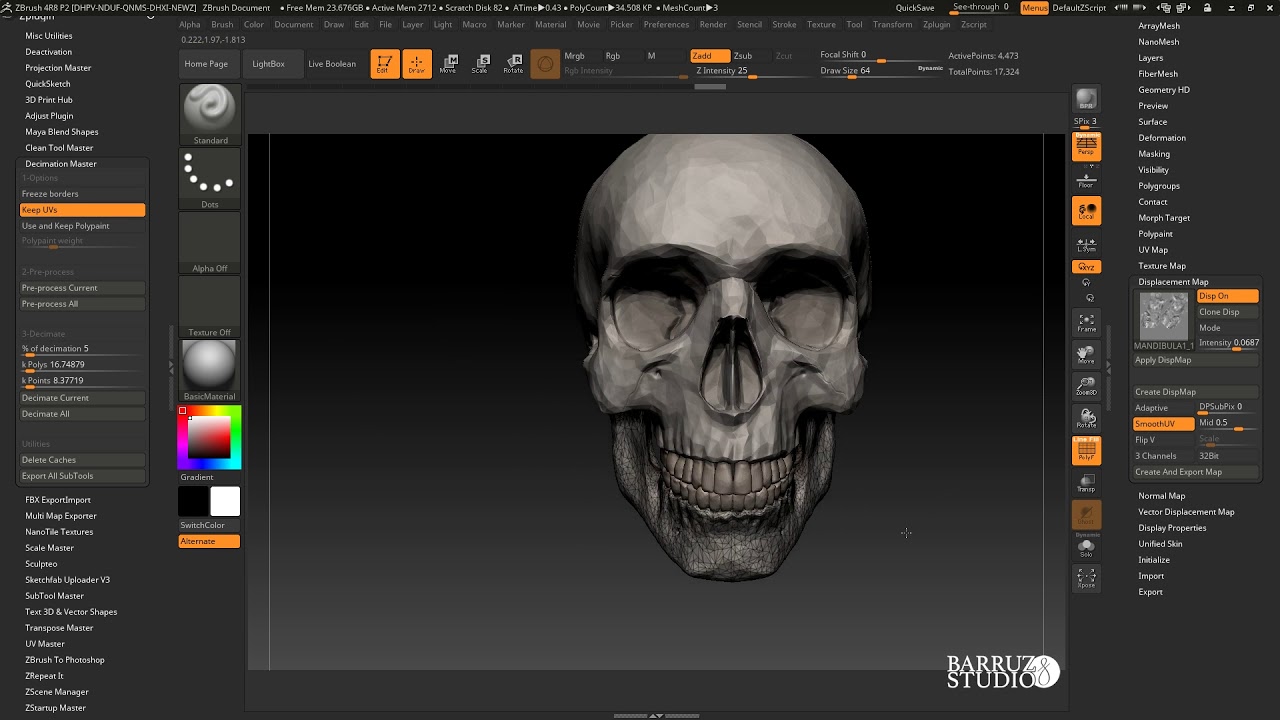This screenshot has height=720, width=1280.
Task: Expand the Deformation subpalette
Action: click(1162, 138)
